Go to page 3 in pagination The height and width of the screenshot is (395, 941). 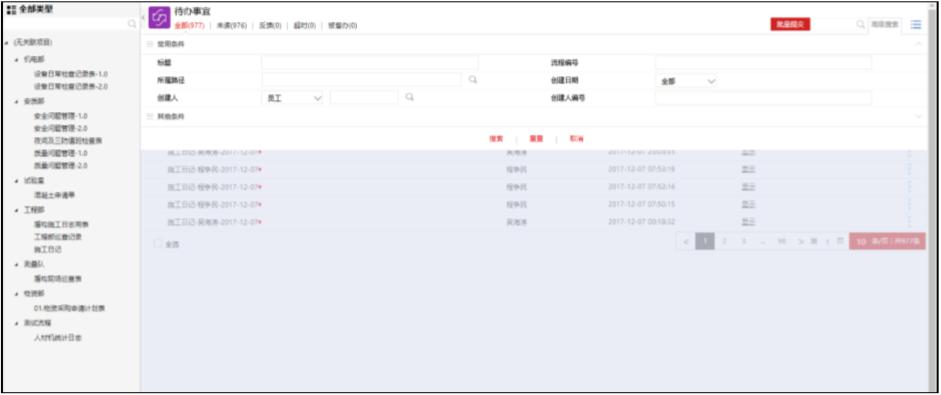pos(744,241)
